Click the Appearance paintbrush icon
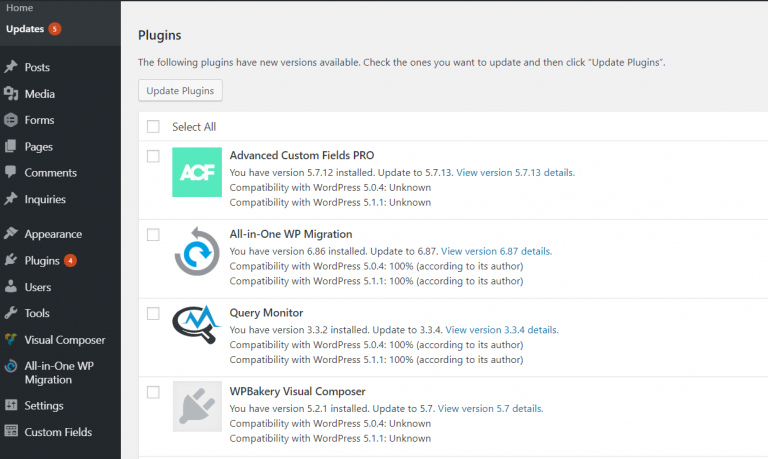The height and width of the screenshot is (459, 768). coord(11,233)
